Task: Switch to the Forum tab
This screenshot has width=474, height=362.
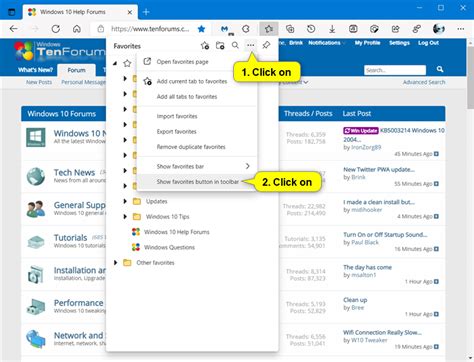Action: coord(76,70)
